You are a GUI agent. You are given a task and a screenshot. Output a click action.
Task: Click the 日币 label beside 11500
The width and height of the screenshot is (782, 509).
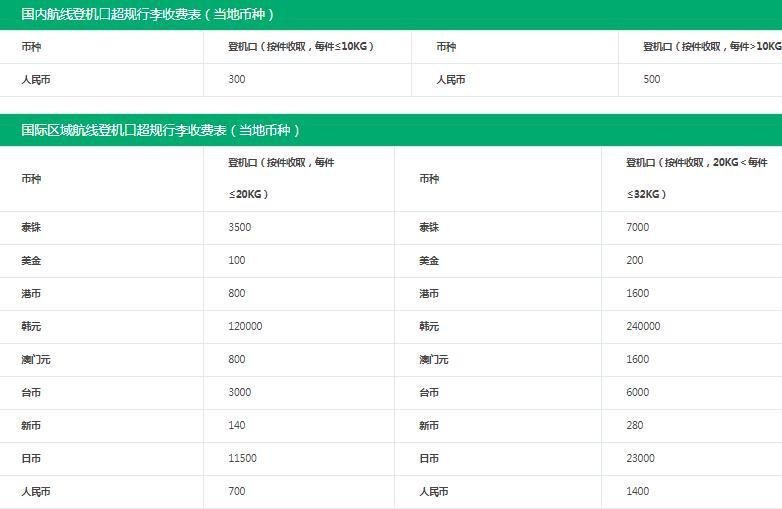(31, 459)
